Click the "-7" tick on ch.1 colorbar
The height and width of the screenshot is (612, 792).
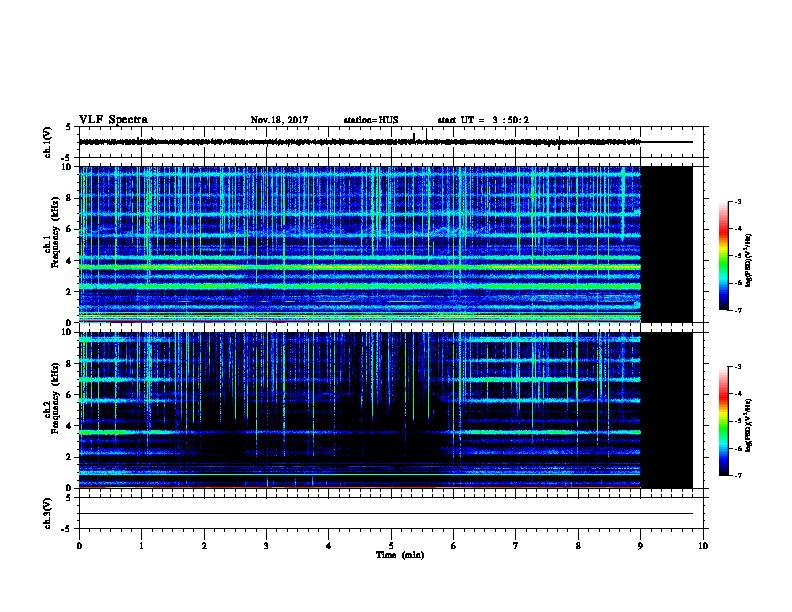pos(737,310)
